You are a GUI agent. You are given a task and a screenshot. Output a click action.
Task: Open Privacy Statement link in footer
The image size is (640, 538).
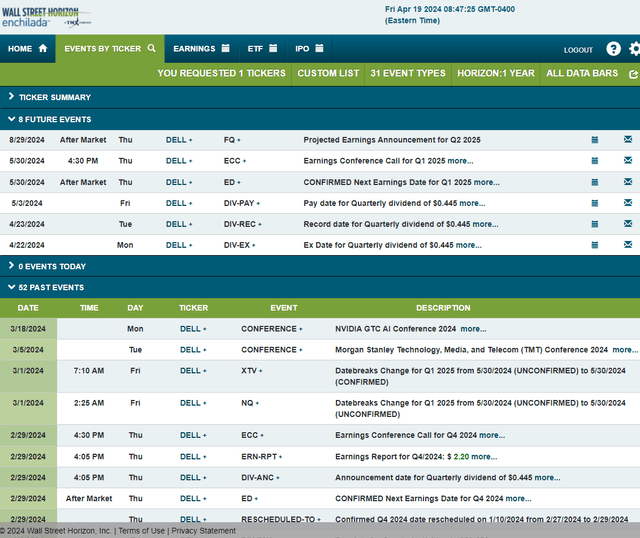203,531
